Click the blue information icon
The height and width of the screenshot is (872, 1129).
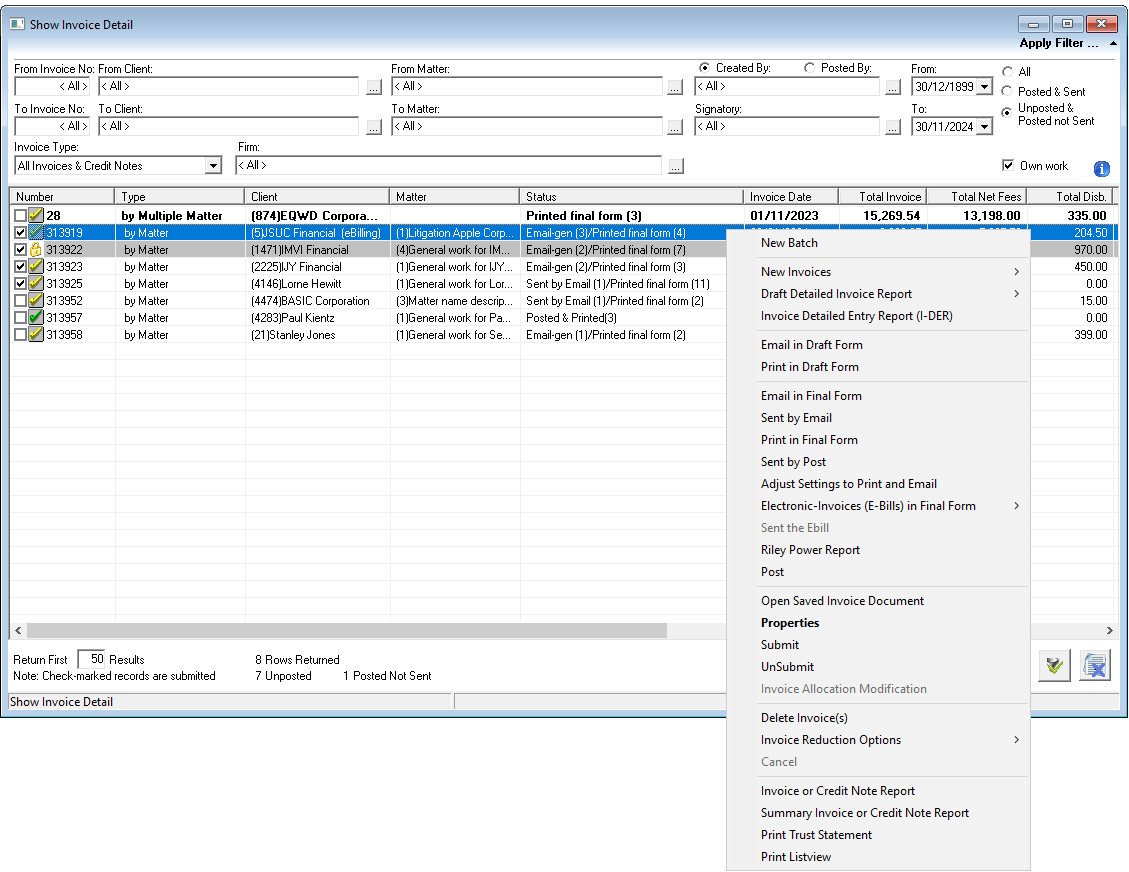point(1102,168)
